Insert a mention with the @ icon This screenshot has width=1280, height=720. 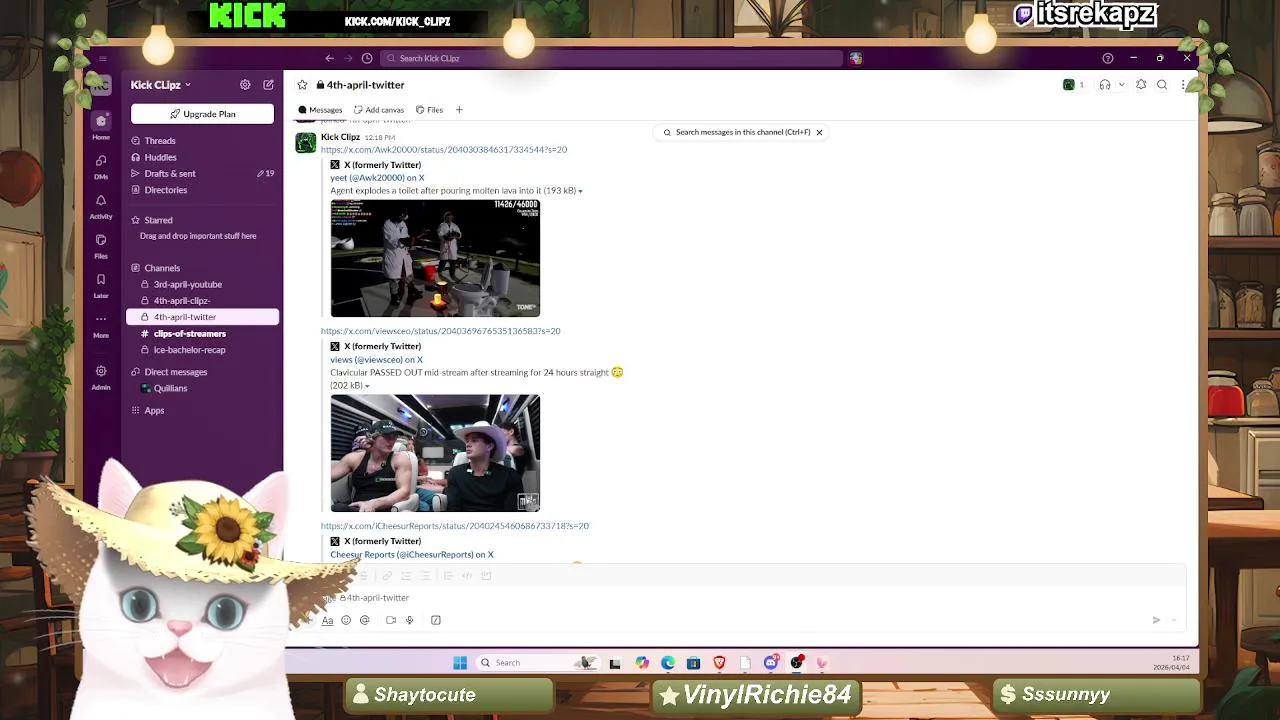coord(365,620)
